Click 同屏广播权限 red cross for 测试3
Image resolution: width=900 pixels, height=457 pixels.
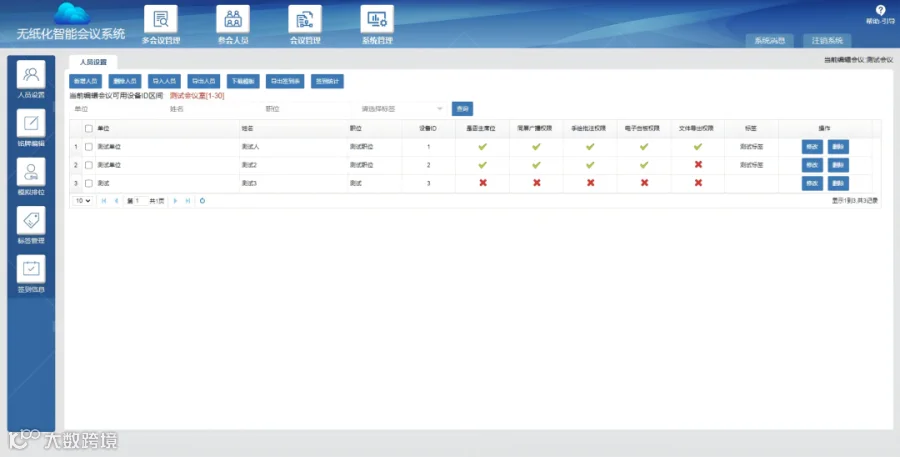tap(537, 183)
